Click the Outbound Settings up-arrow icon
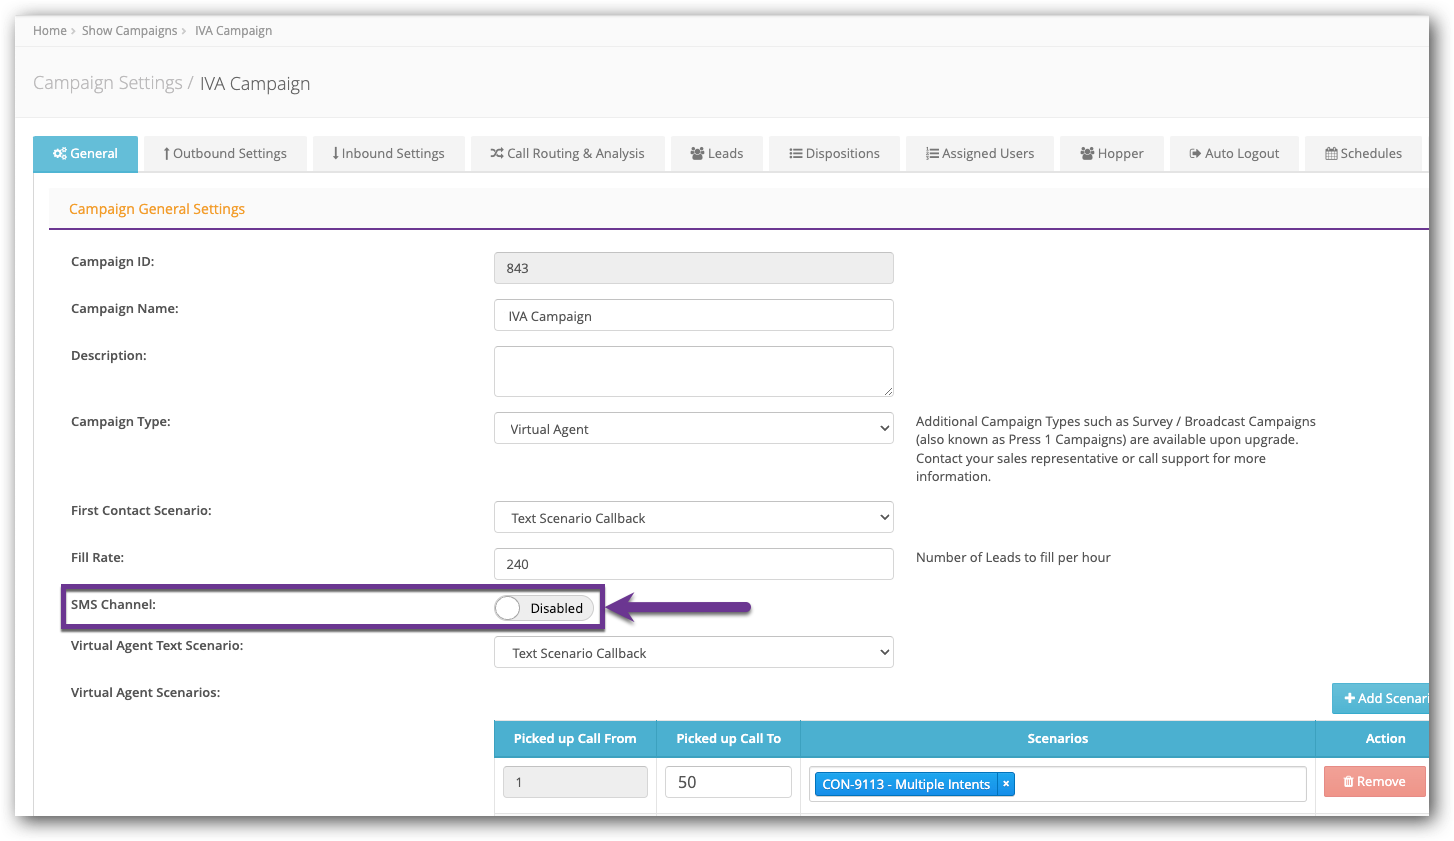1454x841 pixels. click(167, 153)
